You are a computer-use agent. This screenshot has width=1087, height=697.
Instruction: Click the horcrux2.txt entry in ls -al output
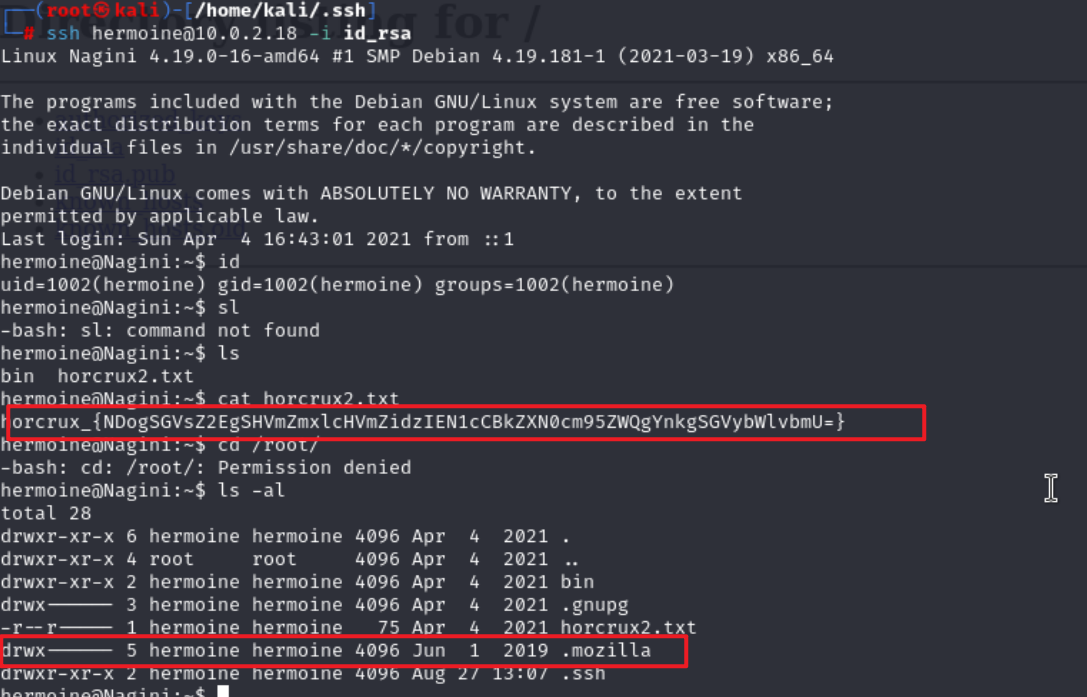(627, 628)
